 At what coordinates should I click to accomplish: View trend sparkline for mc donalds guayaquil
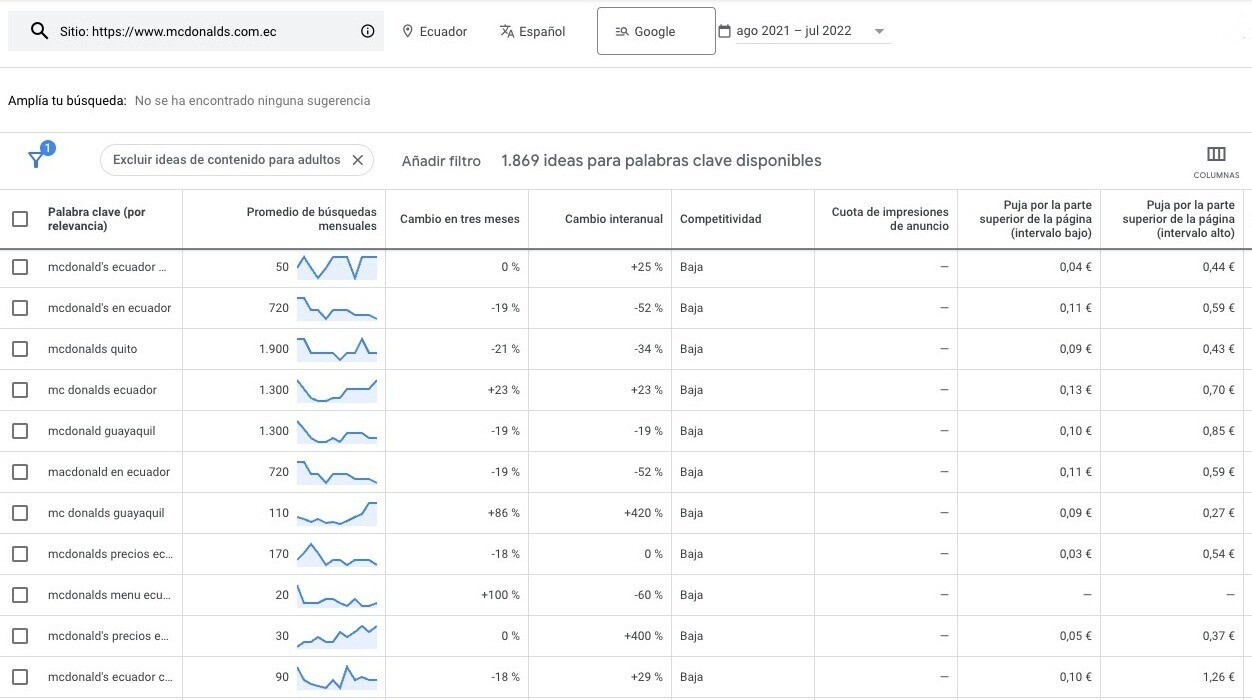(337, 513)
